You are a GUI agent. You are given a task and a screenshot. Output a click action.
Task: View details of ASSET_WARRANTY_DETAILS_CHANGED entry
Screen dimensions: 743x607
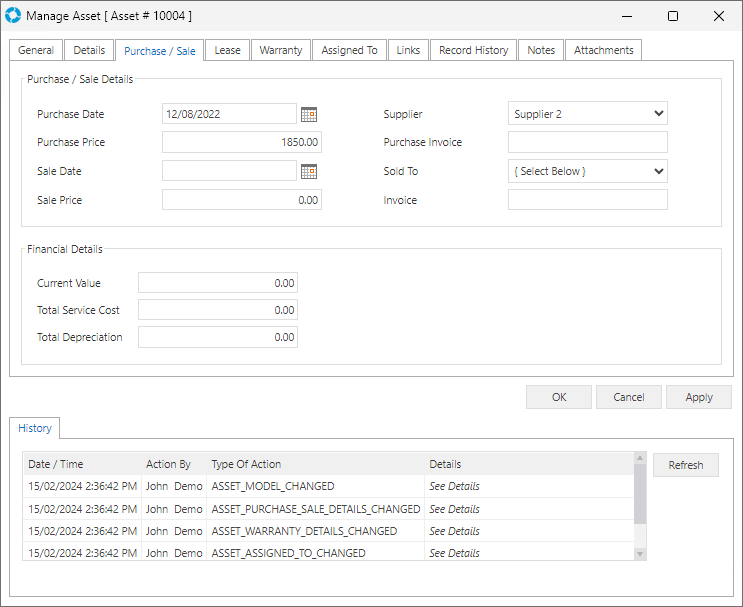pos(454,531)
